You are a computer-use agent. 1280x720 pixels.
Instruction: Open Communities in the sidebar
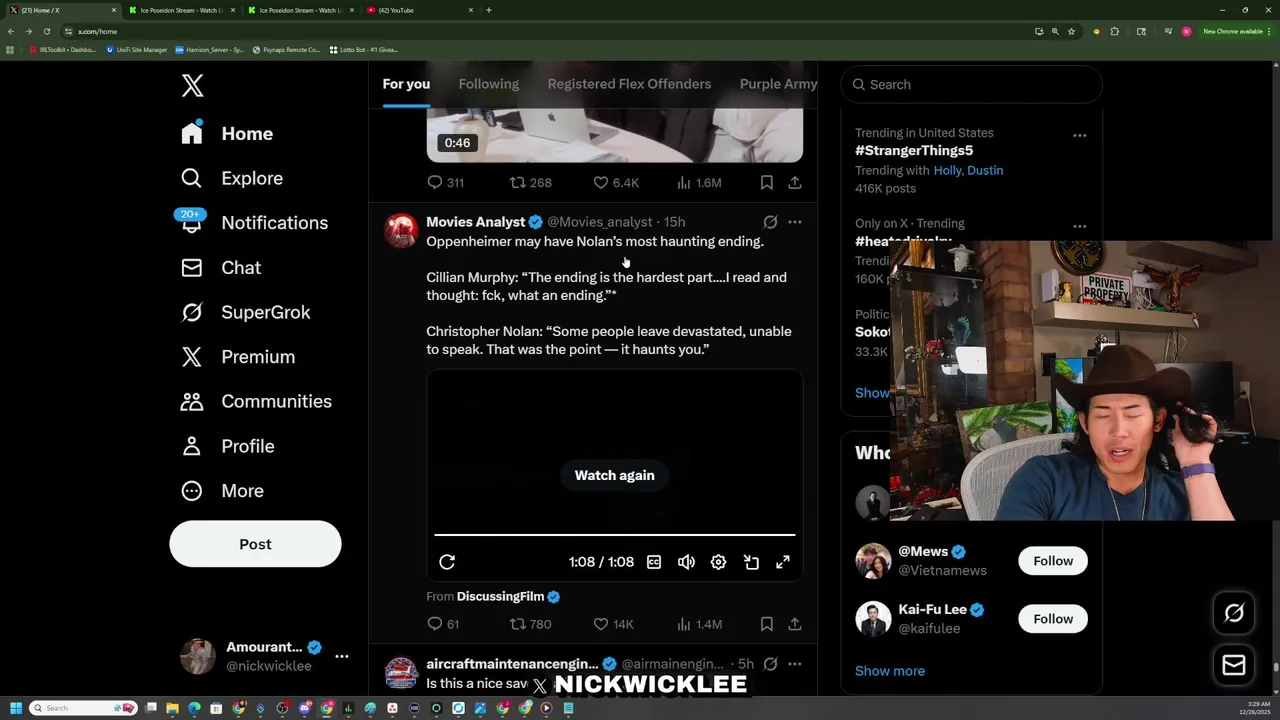pyautogui.click(x=256, y=401)
